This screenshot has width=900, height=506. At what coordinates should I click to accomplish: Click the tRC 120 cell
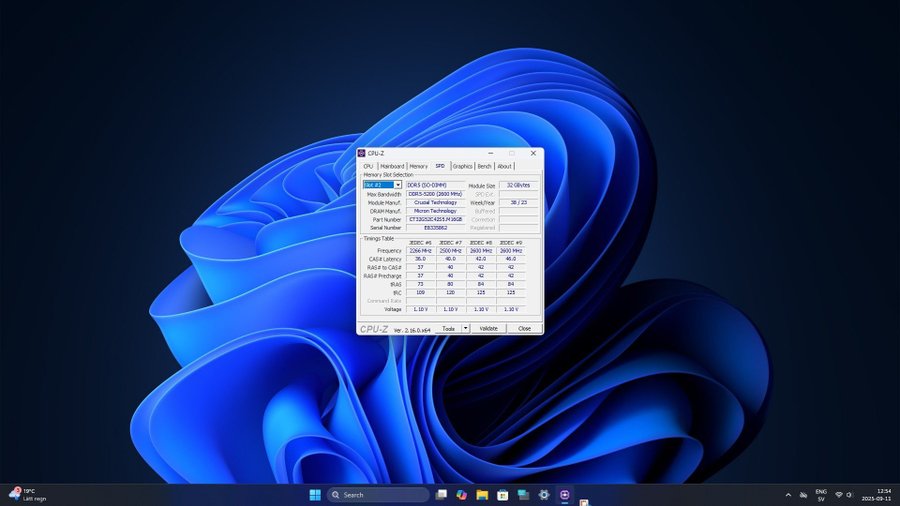(x=451, y=293)
